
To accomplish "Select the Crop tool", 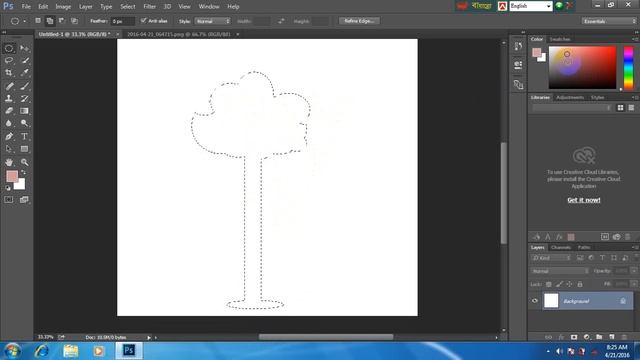I will pyautogui.click(x=9, y=73).
